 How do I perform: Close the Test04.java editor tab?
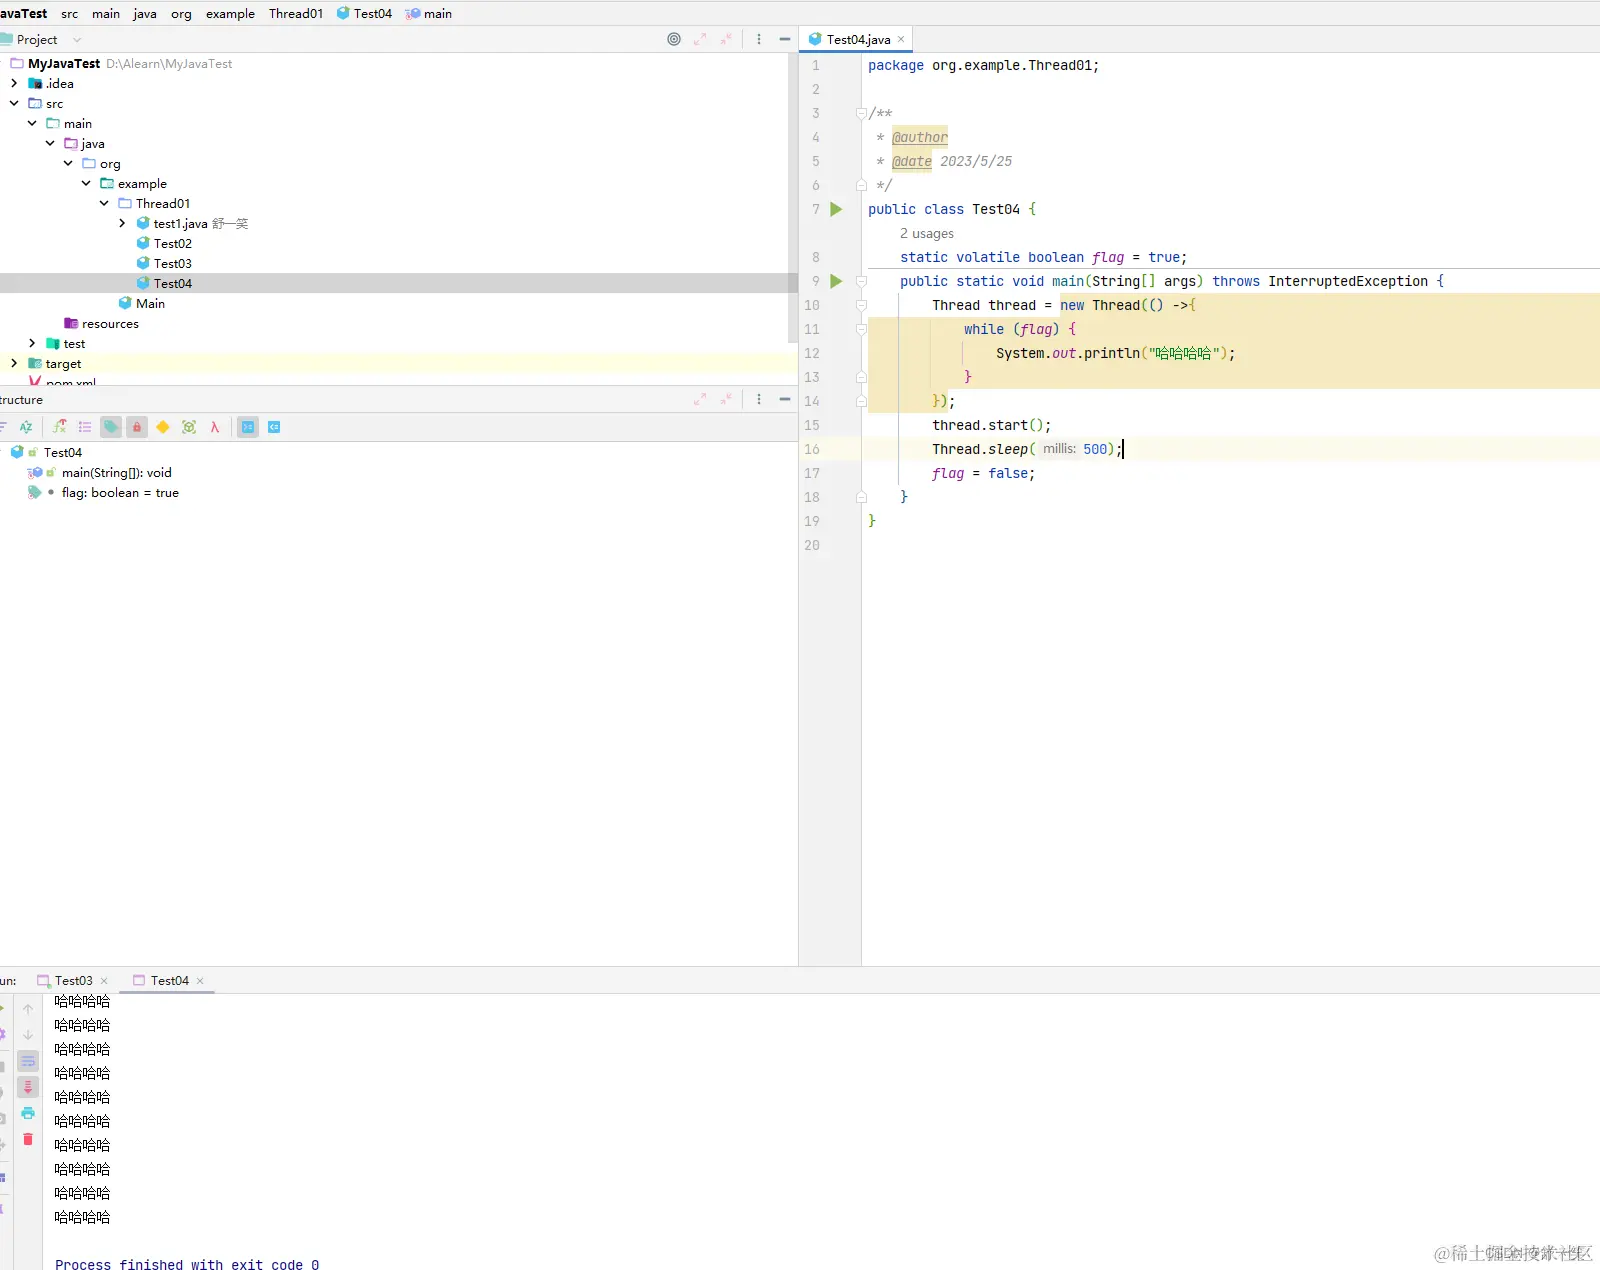click(x=901, y=39)
